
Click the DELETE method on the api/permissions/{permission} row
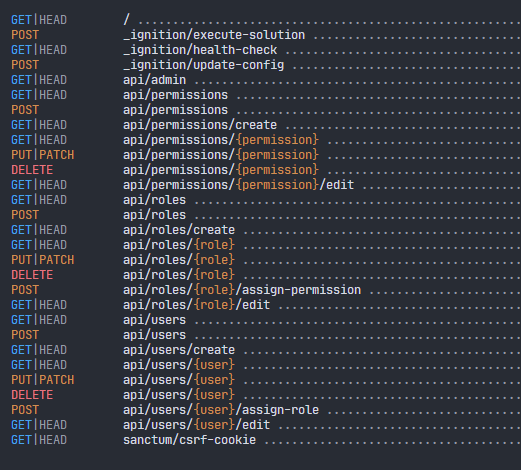[32, 170]
